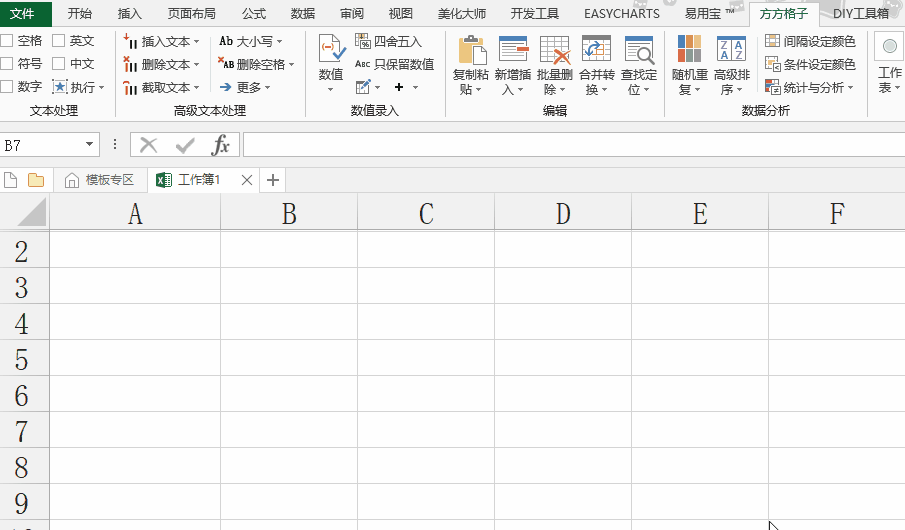Click the fx insert function icon
This screenshot has width=905, height=530.
221,145
